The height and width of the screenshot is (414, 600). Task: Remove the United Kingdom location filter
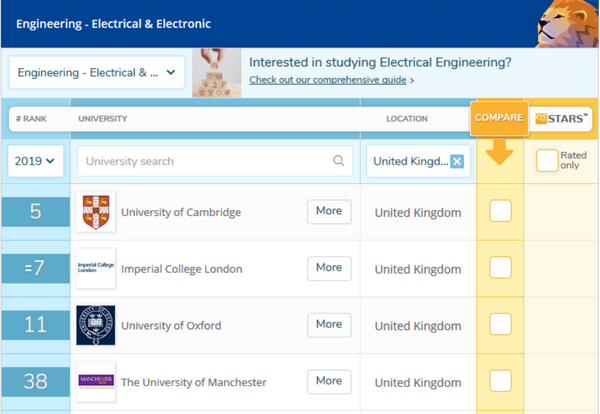coord(457,161)
